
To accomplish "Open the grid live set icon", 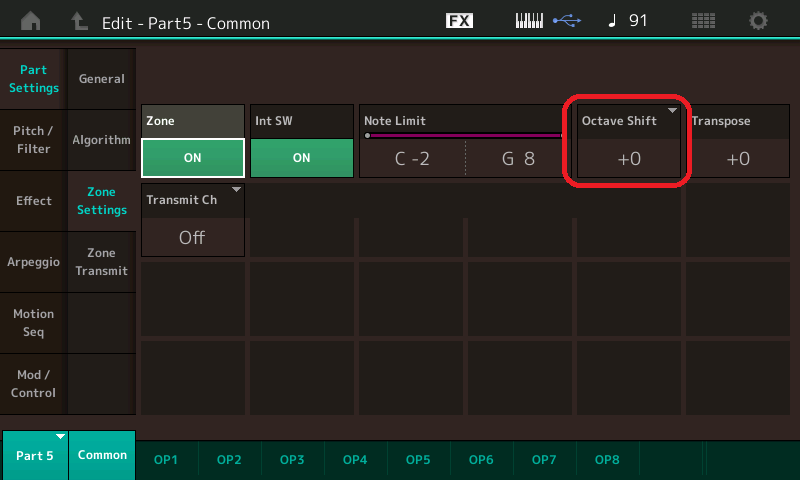I will [x=703, y=21].
